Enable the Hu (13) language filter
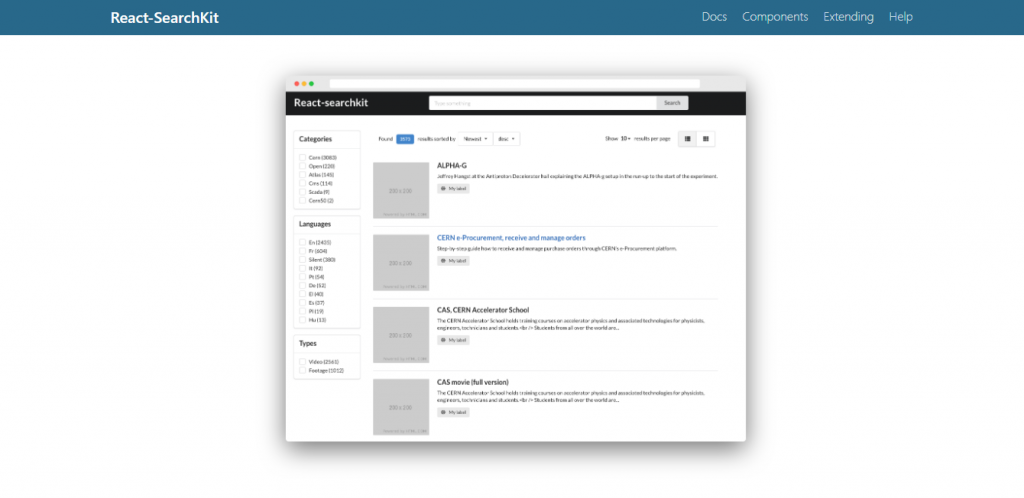 tap(302, 320)
